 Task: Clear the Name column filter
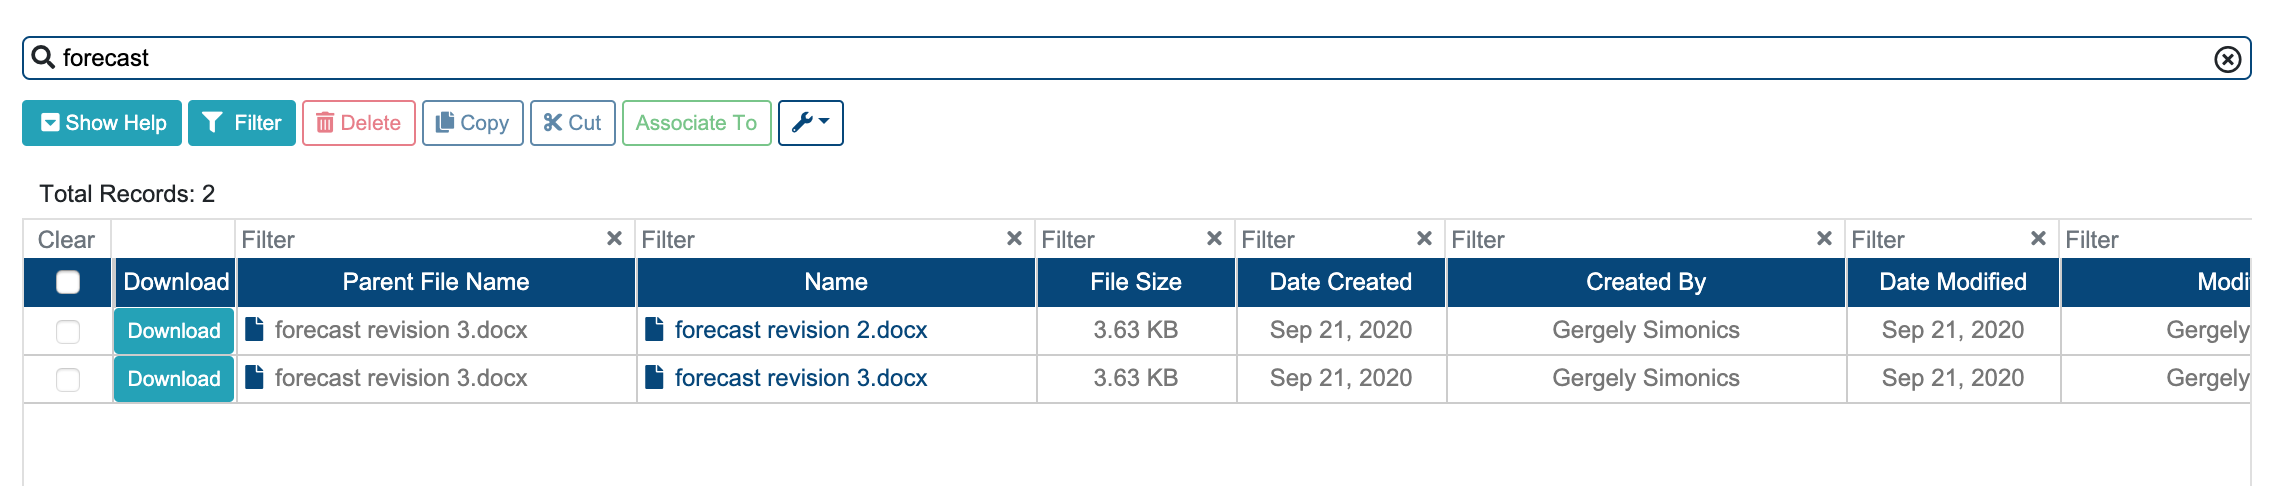1014,239
